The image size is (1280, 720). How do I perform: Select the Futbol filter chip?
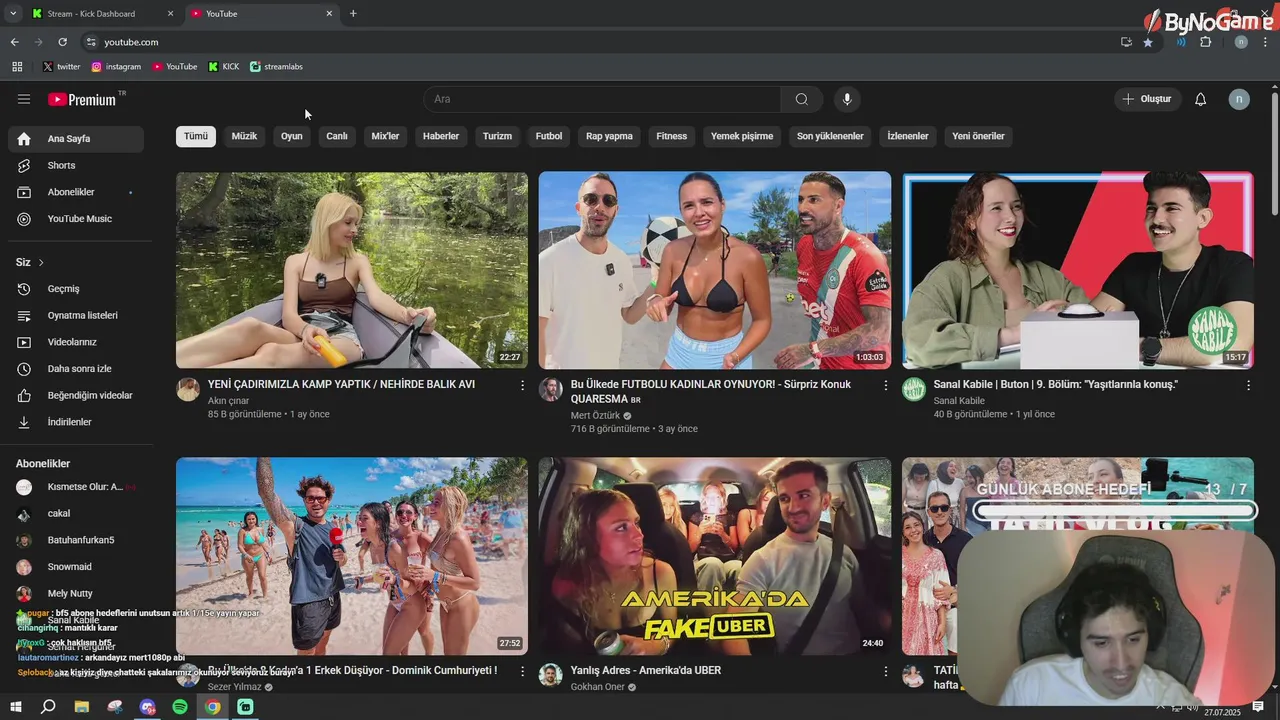(549, 136)
